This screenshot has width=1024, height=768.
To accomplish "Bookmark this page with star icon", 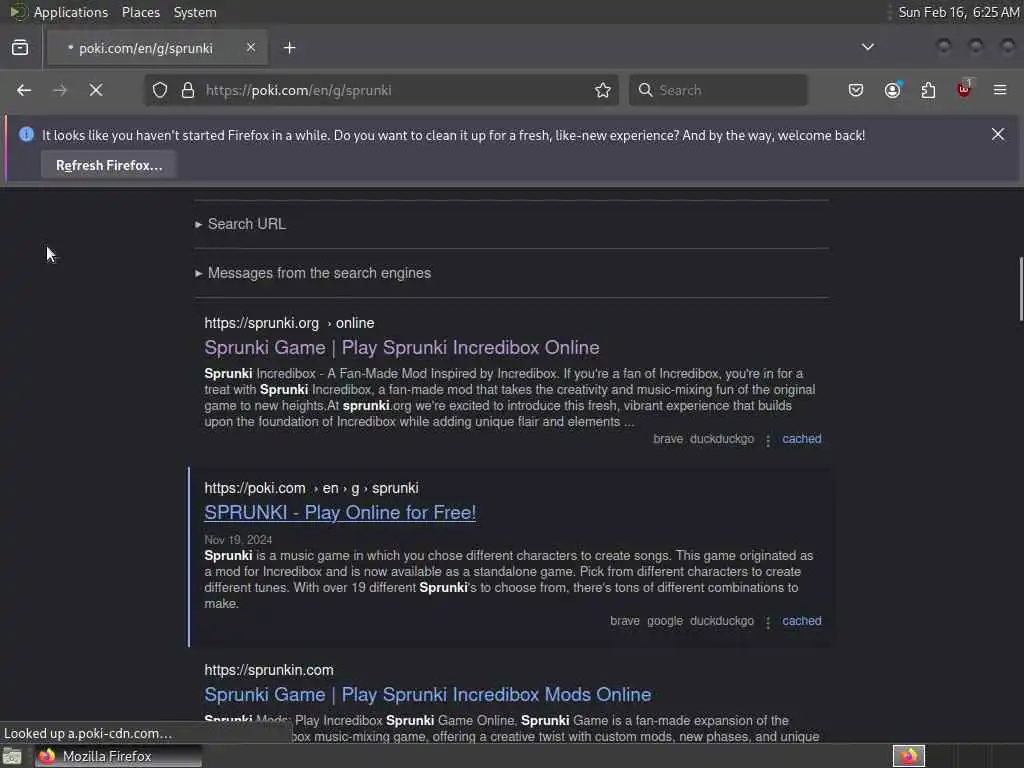I will coord(603,90).
